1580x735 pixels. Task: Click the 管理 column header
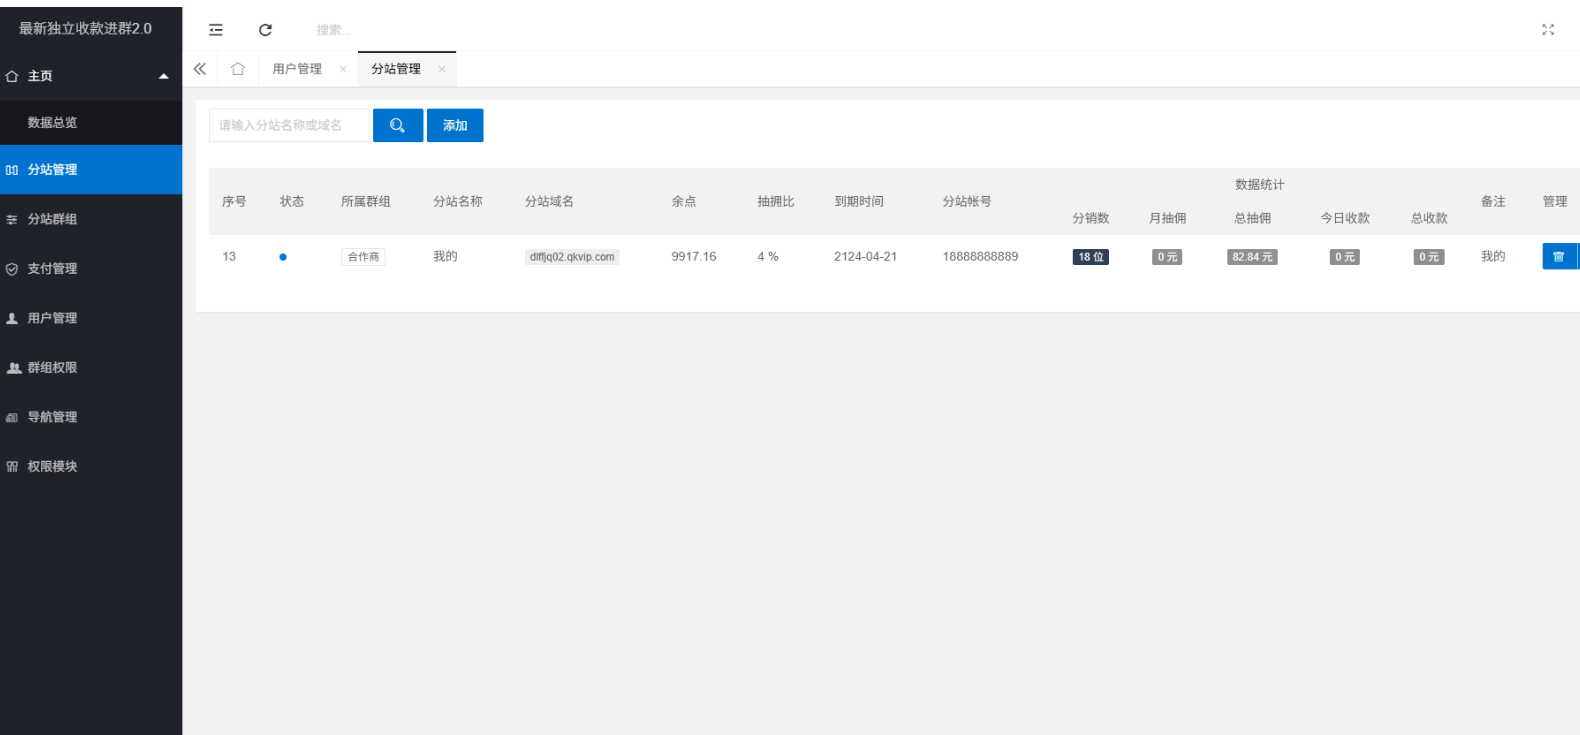1555,201
